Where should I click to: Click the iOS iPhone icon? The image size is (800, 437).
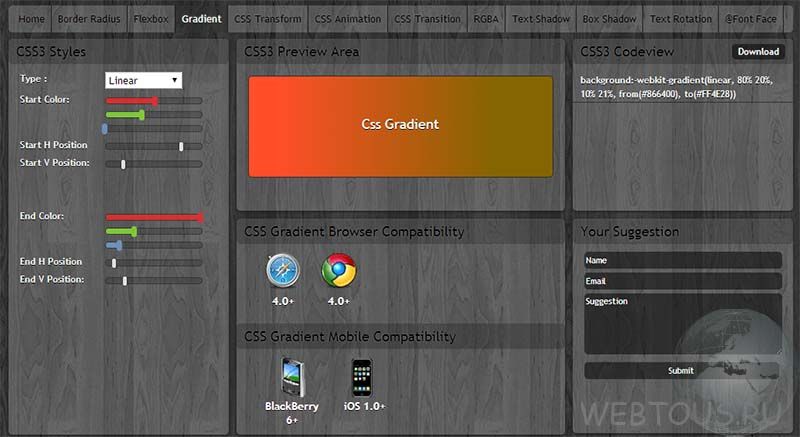362,377
